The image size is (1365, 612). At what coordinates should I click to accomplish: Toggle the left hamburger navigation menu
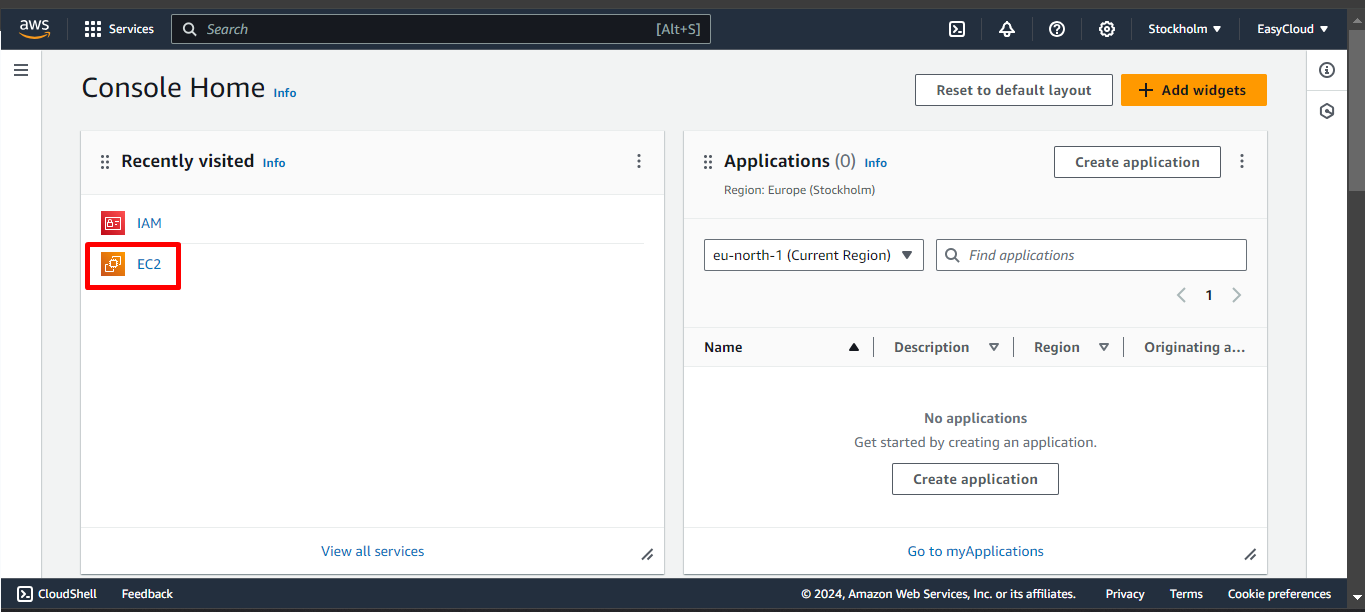click(x=21, y=70)
